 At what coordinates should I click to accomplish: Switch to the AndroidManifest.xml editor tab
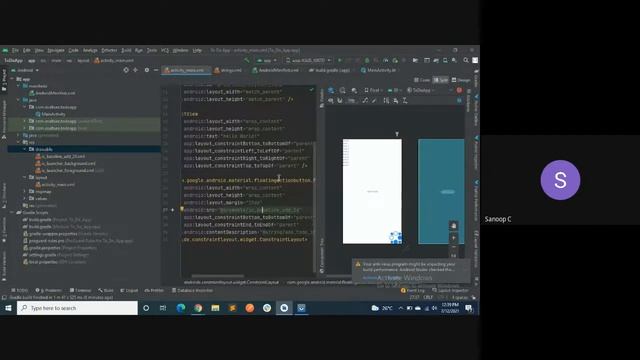[x=275, y=70]
